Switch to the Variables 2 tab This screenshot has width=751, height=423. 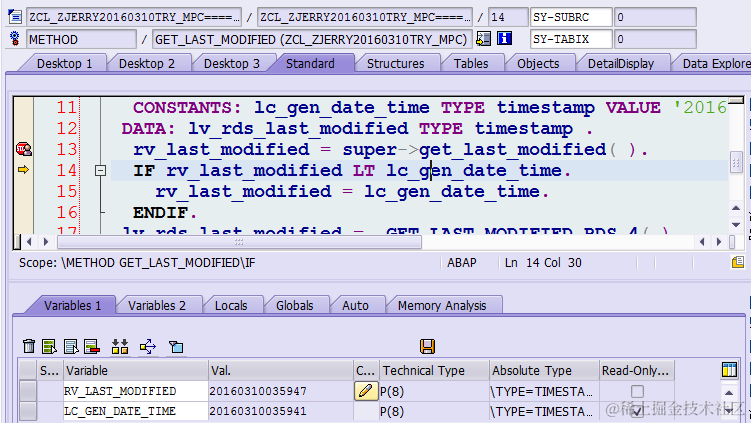(x=157, y=306)
